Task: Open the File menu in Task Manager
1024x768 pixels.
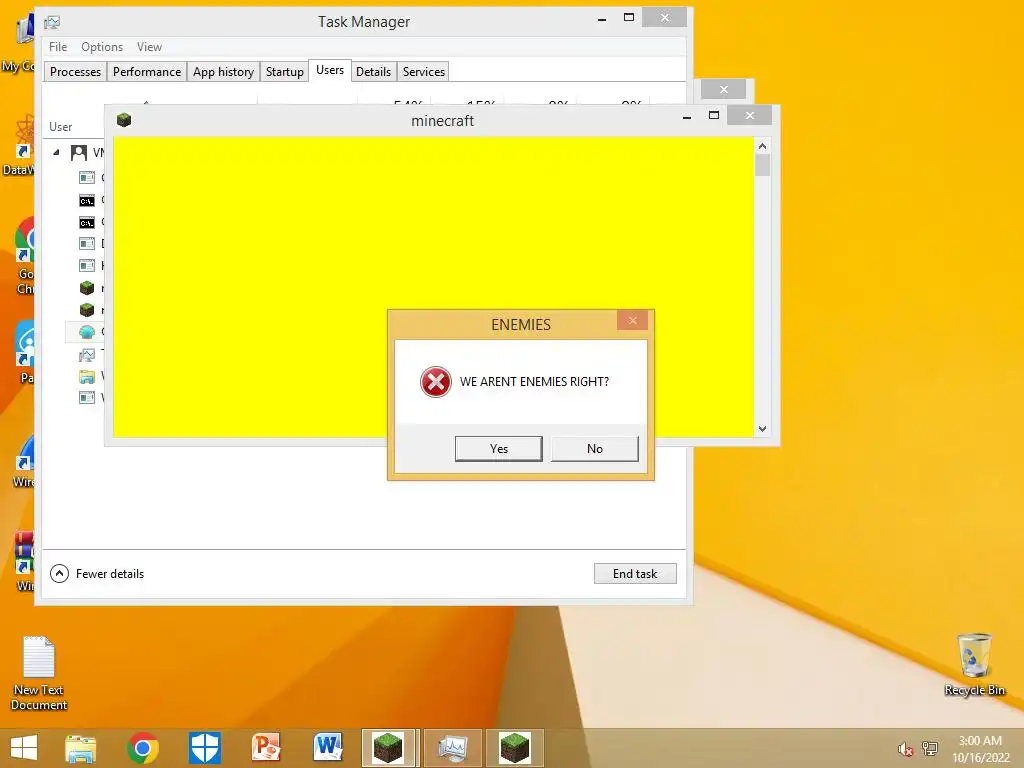Action: (58, 47)
